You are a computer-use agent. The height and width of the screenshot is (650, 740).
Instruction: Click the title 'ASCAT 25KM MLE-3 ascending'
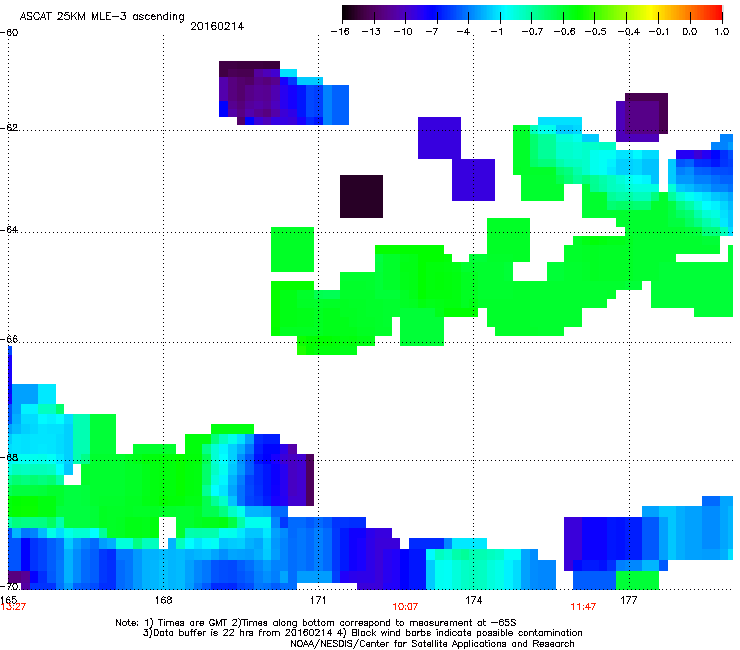tap(102, 16)
